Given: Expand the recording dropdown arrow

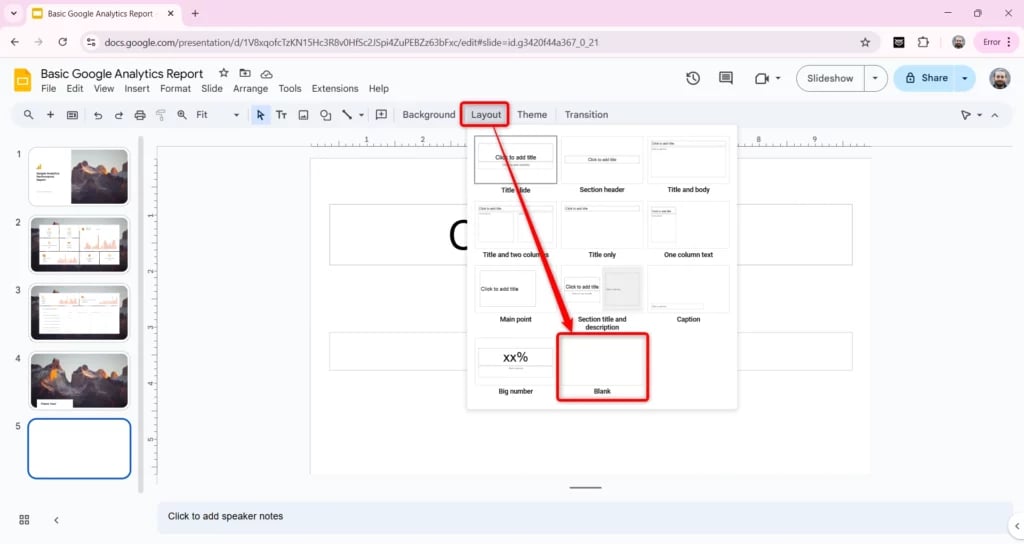Looking at the screenshot, I should point(778,78).
